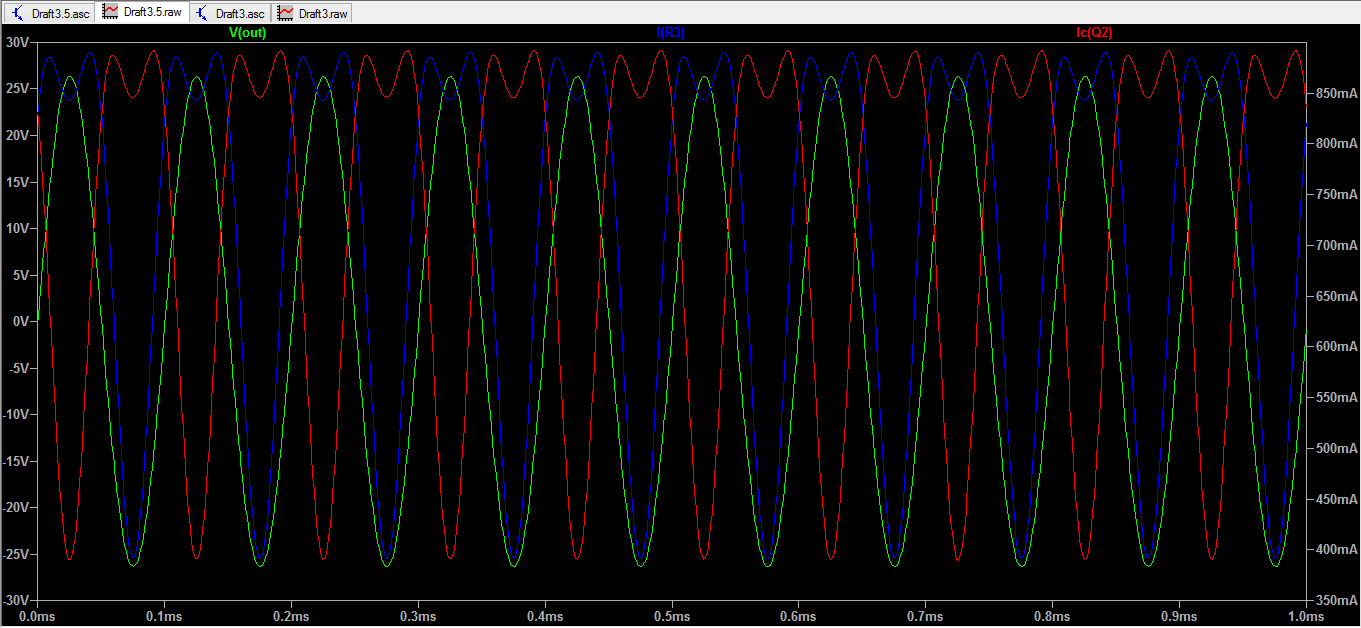
Task: Click the 600mA right axis label
Action: click(x=1335, y=347)
